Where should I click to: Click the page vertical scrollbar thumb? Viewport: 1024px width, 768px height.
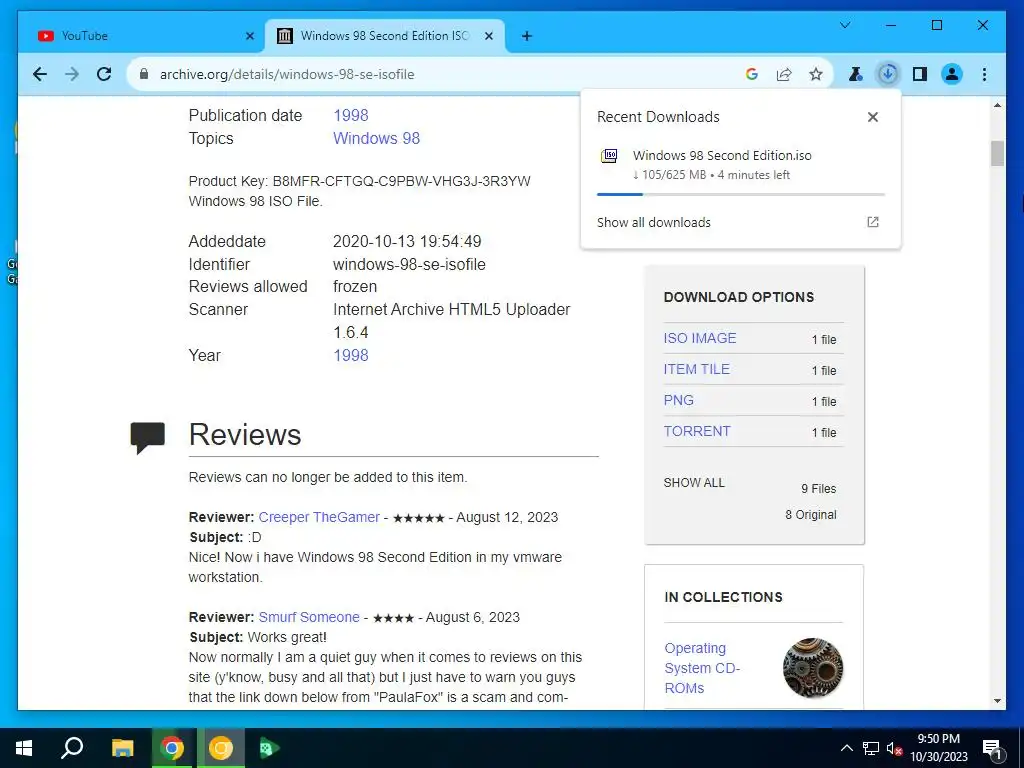tap(997, 153)
